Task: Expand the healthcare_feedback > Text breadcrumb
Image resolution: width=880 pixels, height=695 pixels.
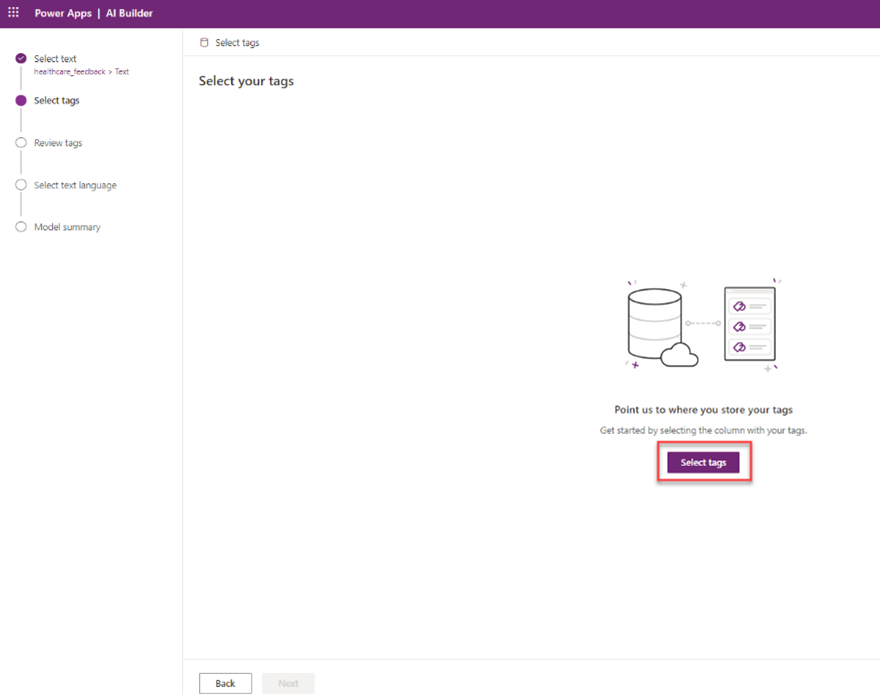Action: pos(81,71)
